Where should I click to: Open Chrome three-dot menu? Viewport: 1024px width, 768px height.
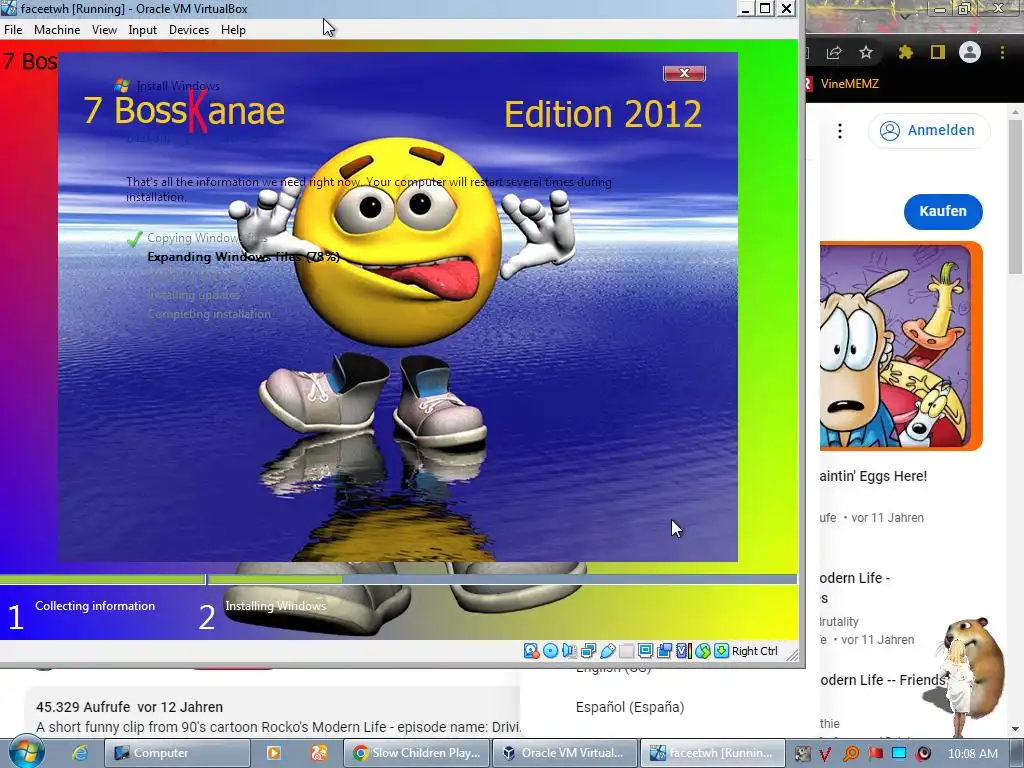point(1002,52)
